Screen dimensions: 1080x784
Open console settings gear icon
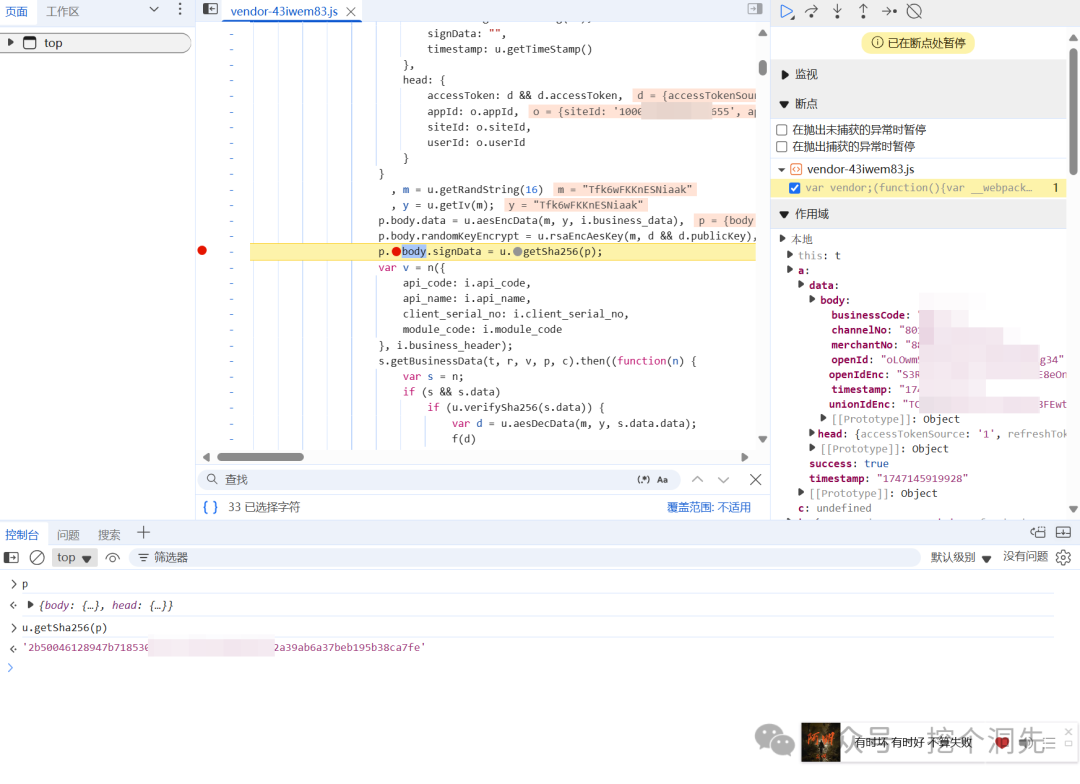pyautogui.click(x=1063, y=557)
